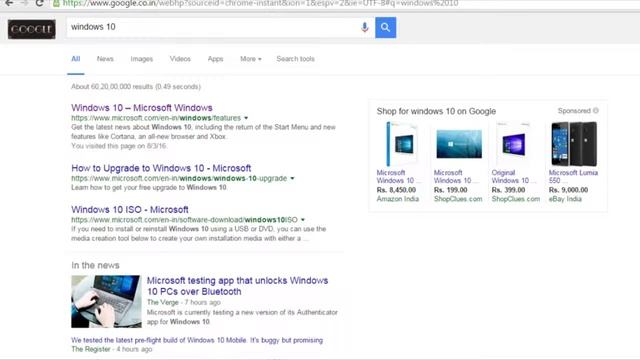Click the Google logo
This screenshot has width=640, height=360.
31,29
